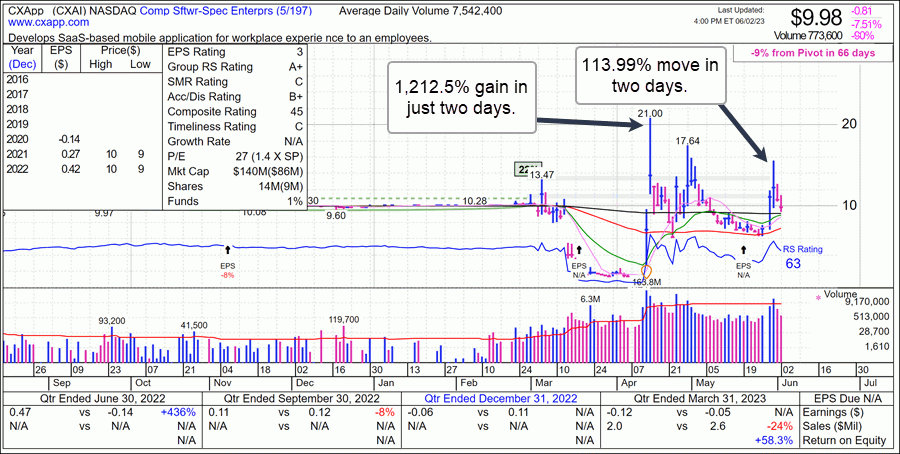Click the 9.60 price low label

pyautogui.click(x=336, y=216)
